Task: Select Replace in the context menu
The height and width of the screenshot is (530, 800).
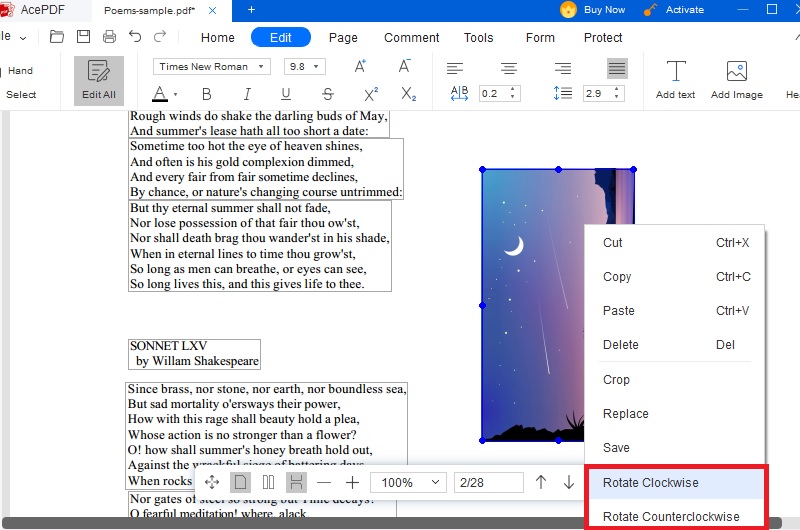Action: (x=676, y=414)
